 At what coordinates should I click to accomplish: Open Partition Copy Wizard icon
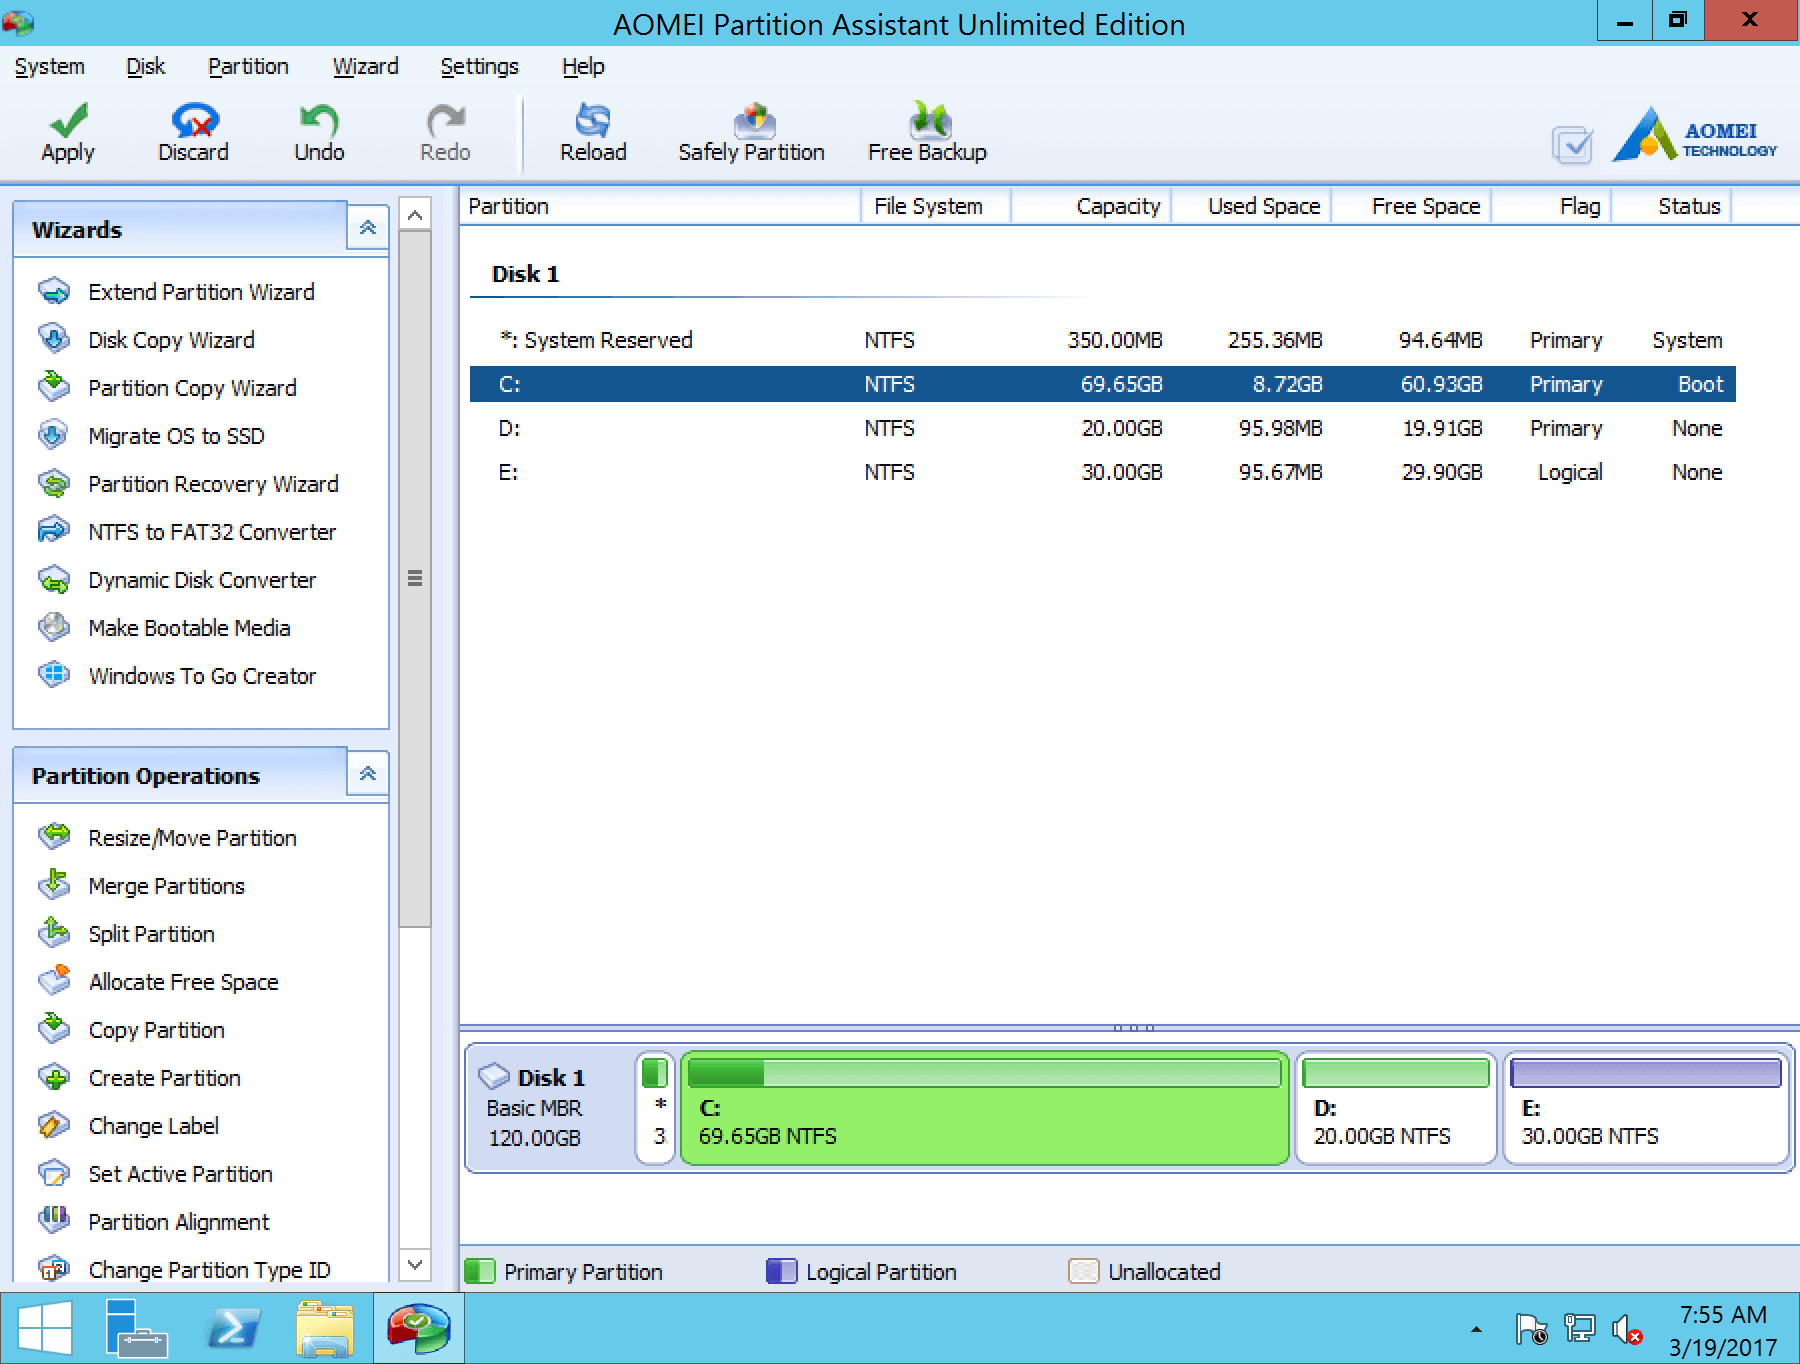54,387
